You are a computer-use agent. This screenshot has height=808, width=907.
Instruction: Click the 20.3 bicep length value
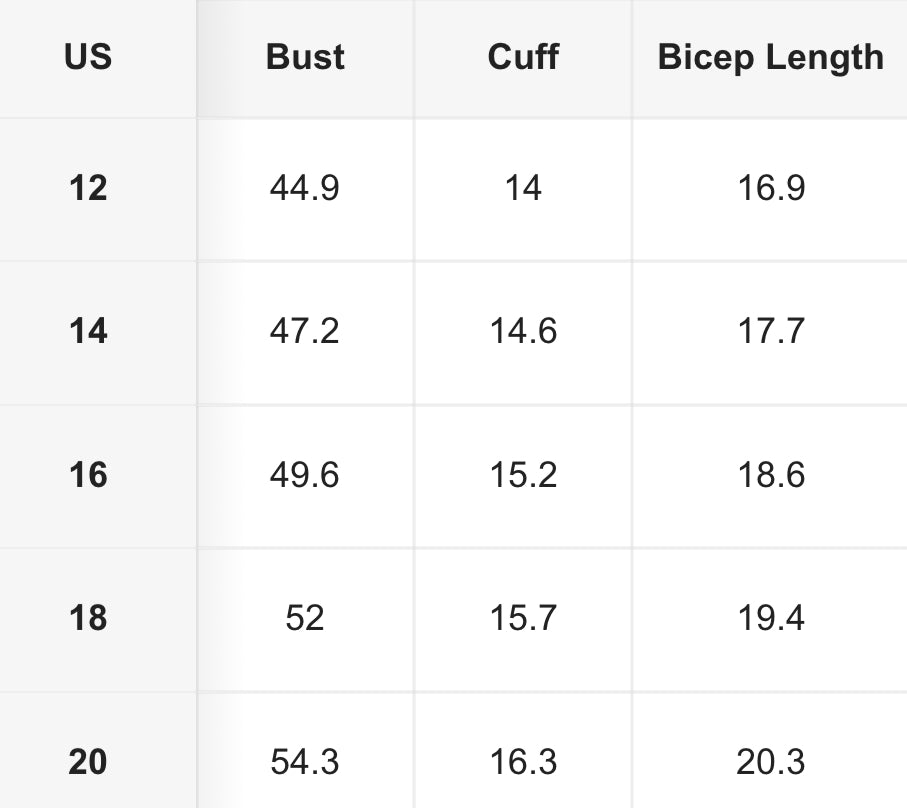(x=771, y=762)
